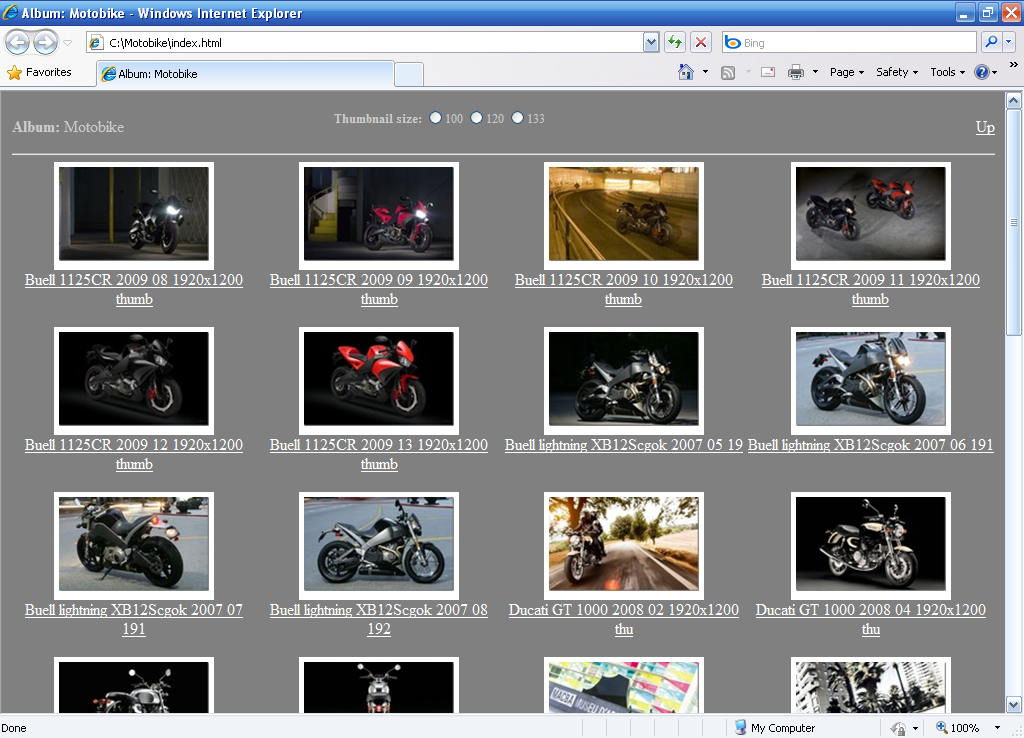
Task: Expand the status bar security dropdown arrow
Action: coord(915,728)
